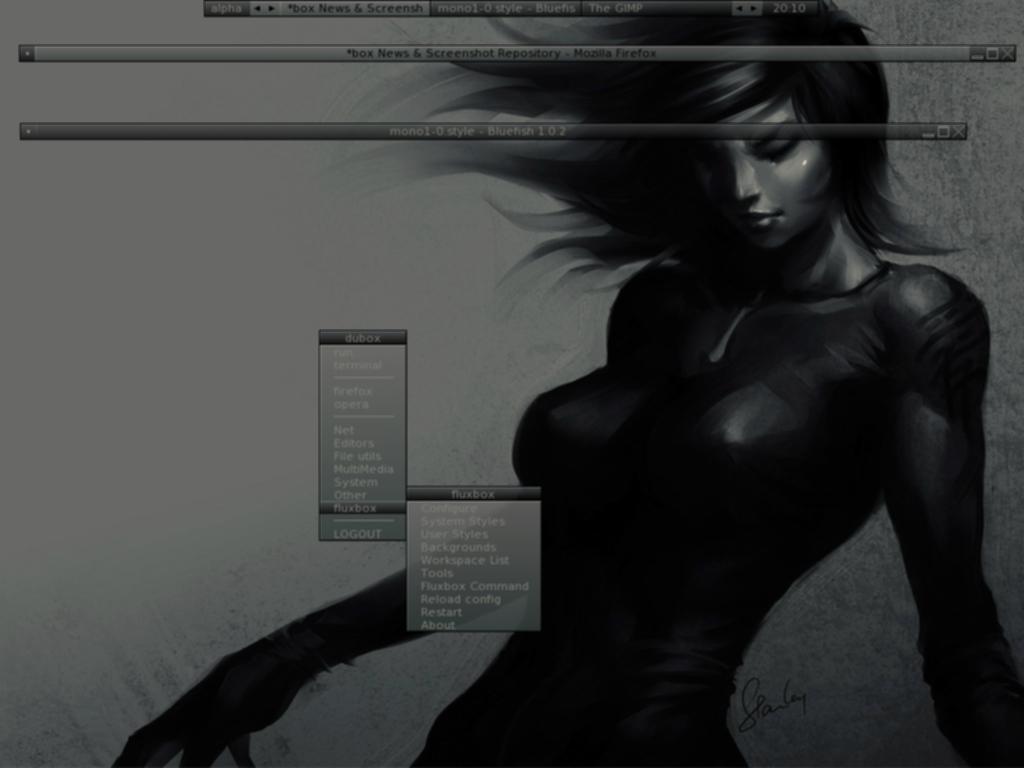1024x768 pixels.
Task: Click stick button on the Firefox titlebar
Action: coord(27,54)
